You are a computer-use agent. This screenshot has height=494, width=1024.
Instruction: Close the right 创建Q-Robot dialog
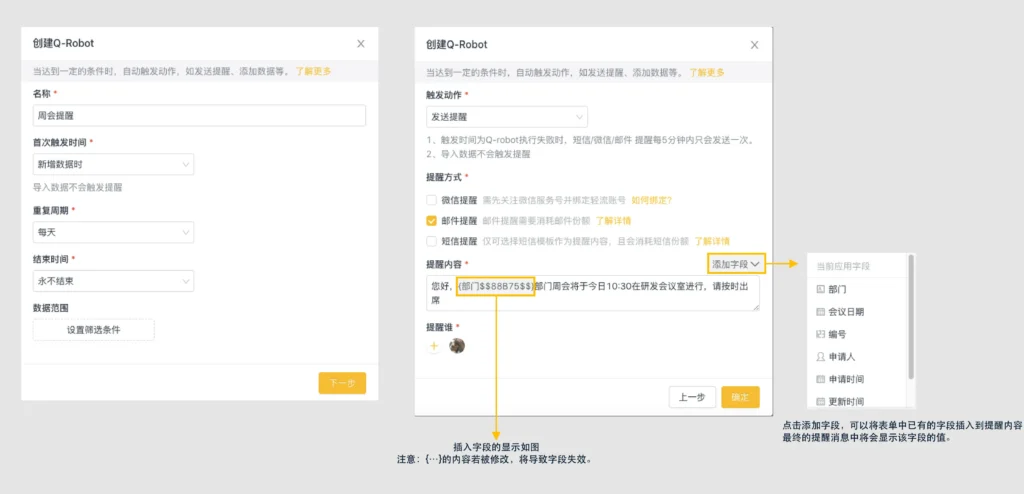754,44
